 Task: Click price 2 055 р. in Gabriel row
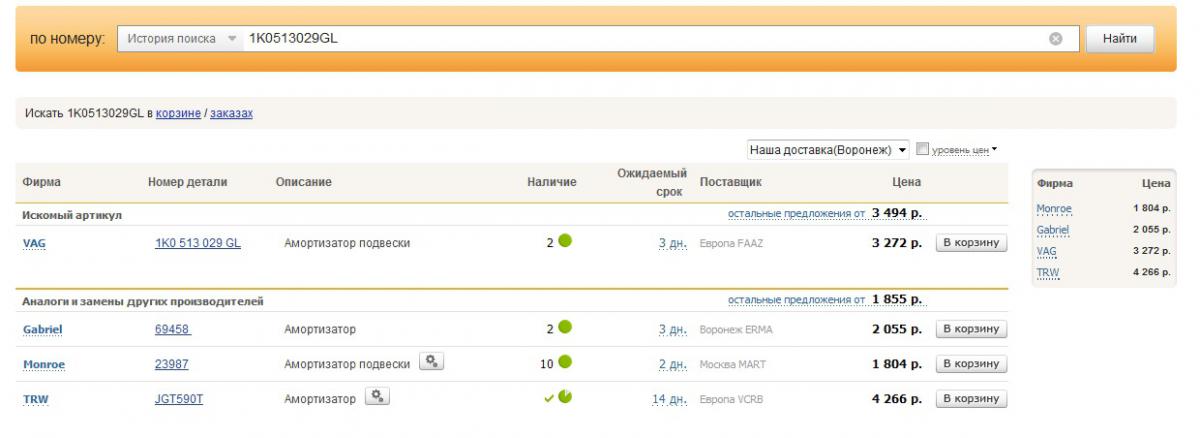[x=897, y=329]
